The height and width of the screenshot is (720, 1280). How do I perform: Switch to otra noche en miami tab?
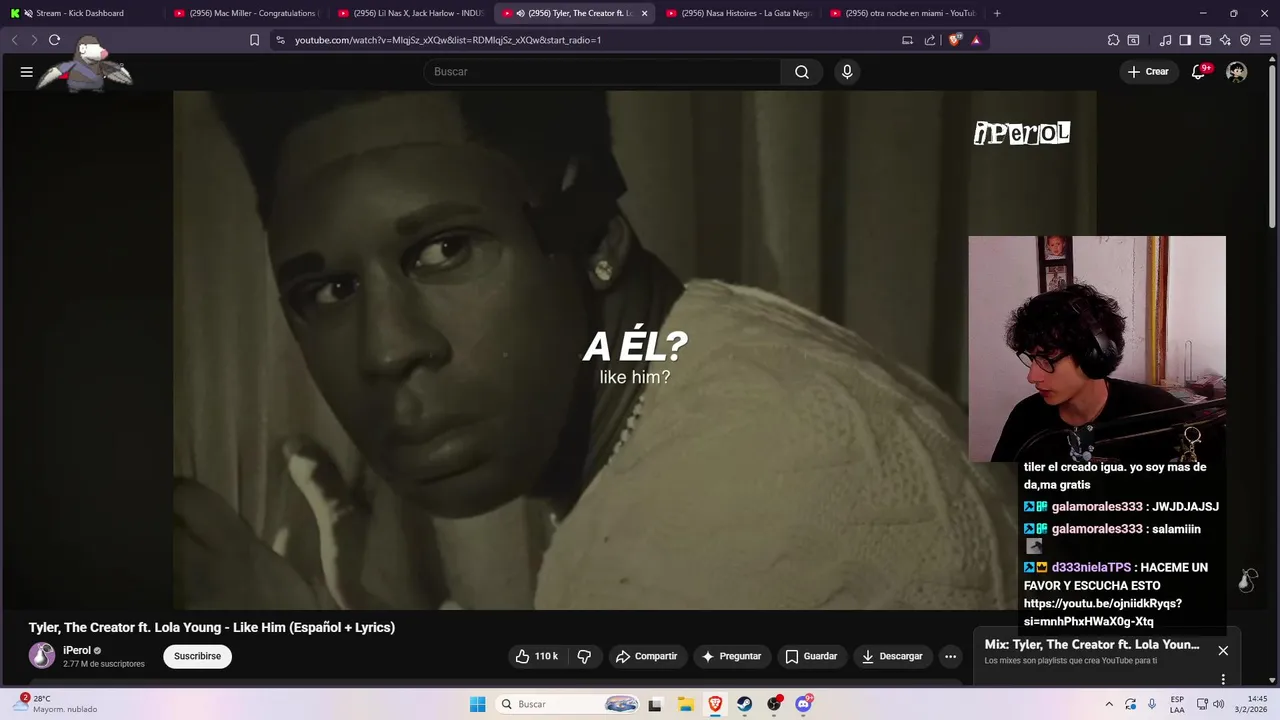click(x=902, y=13)
